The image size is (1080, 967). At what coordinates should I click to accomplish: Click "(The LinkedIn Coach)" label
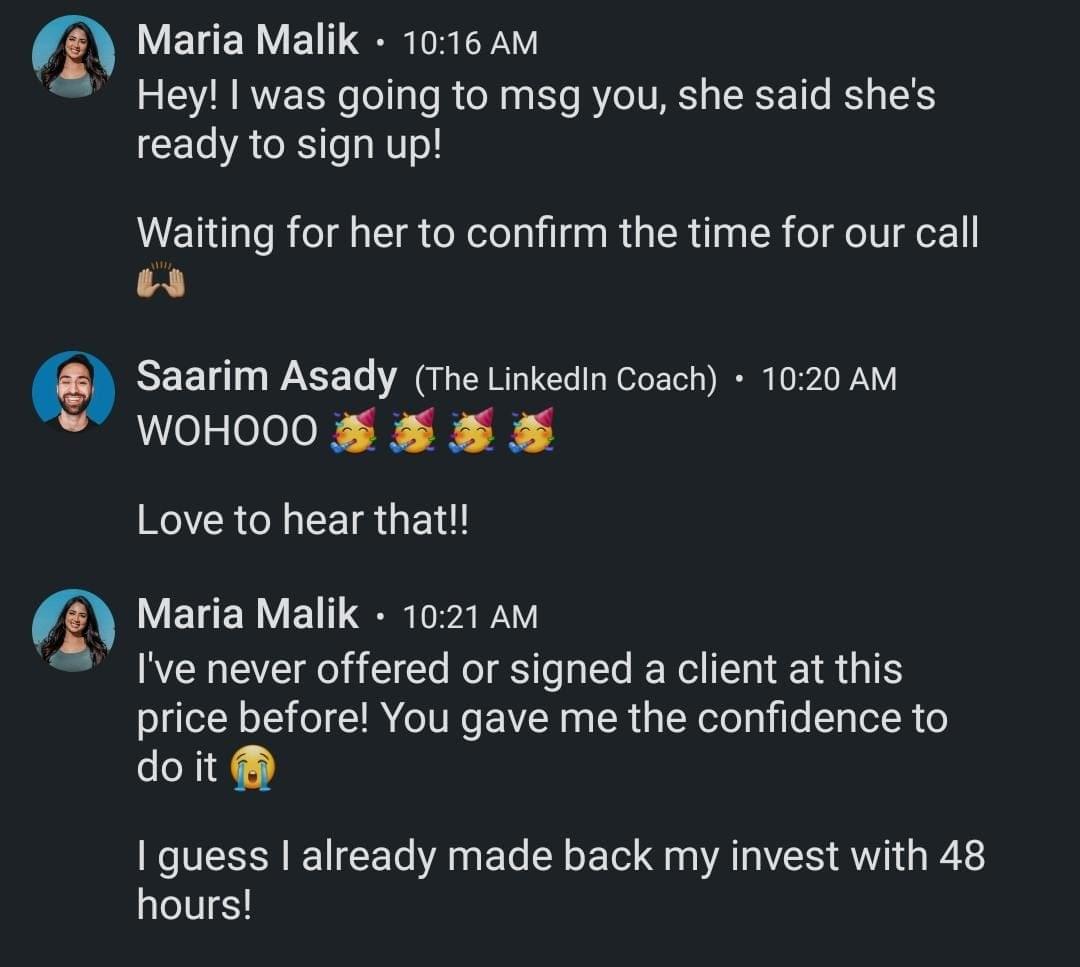coord(565,379)
